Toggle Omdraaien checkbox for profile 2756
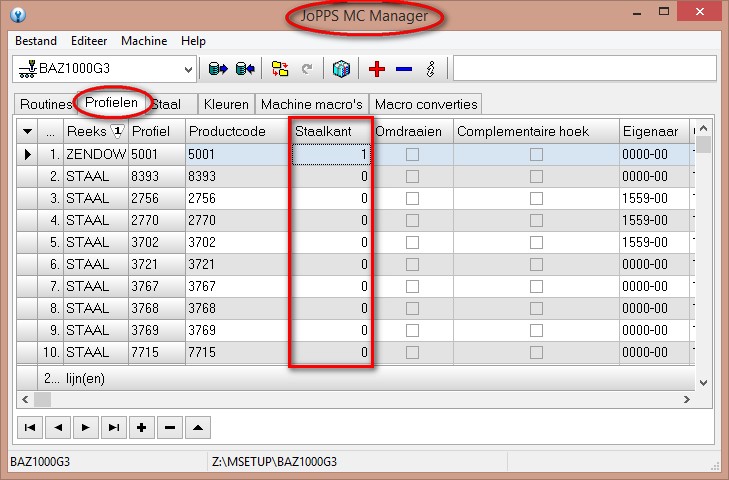The image size is (729, 480). (x=412, y=199)
